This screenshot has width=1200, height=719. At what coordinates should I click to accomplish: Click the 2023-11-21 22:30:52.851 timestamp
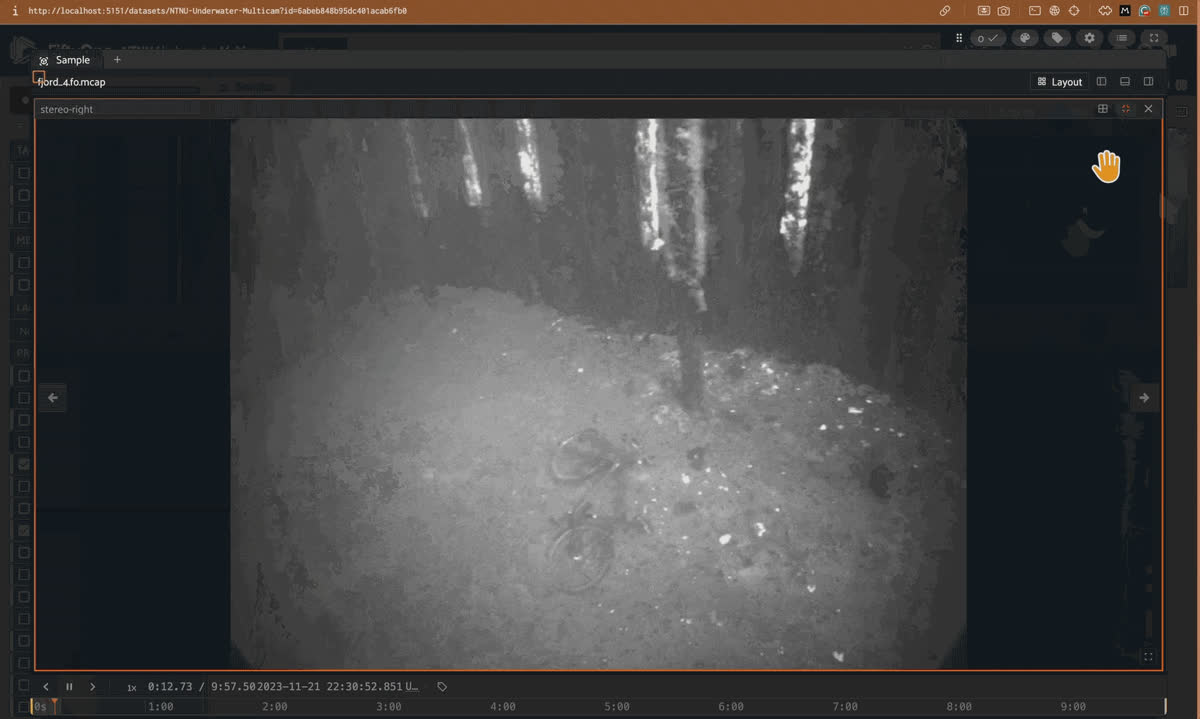(x=329, y=687)
